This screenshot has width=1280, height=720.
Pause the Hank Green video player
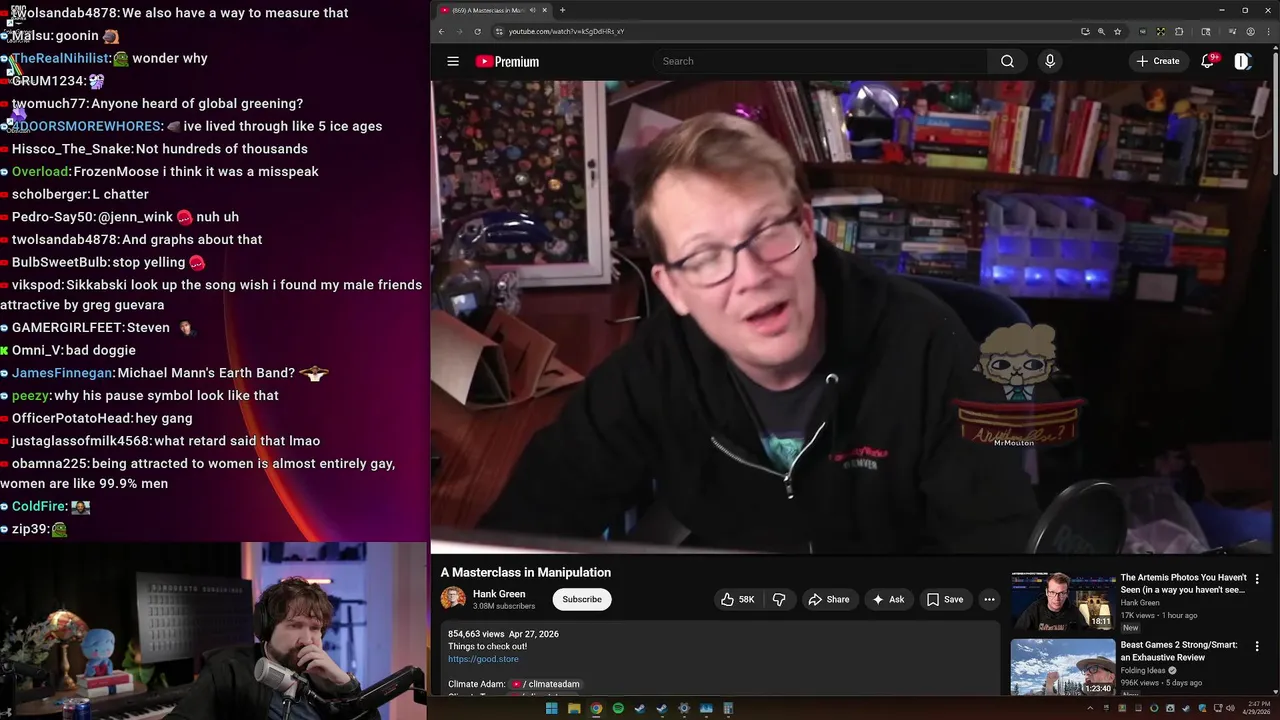[850, 315]
